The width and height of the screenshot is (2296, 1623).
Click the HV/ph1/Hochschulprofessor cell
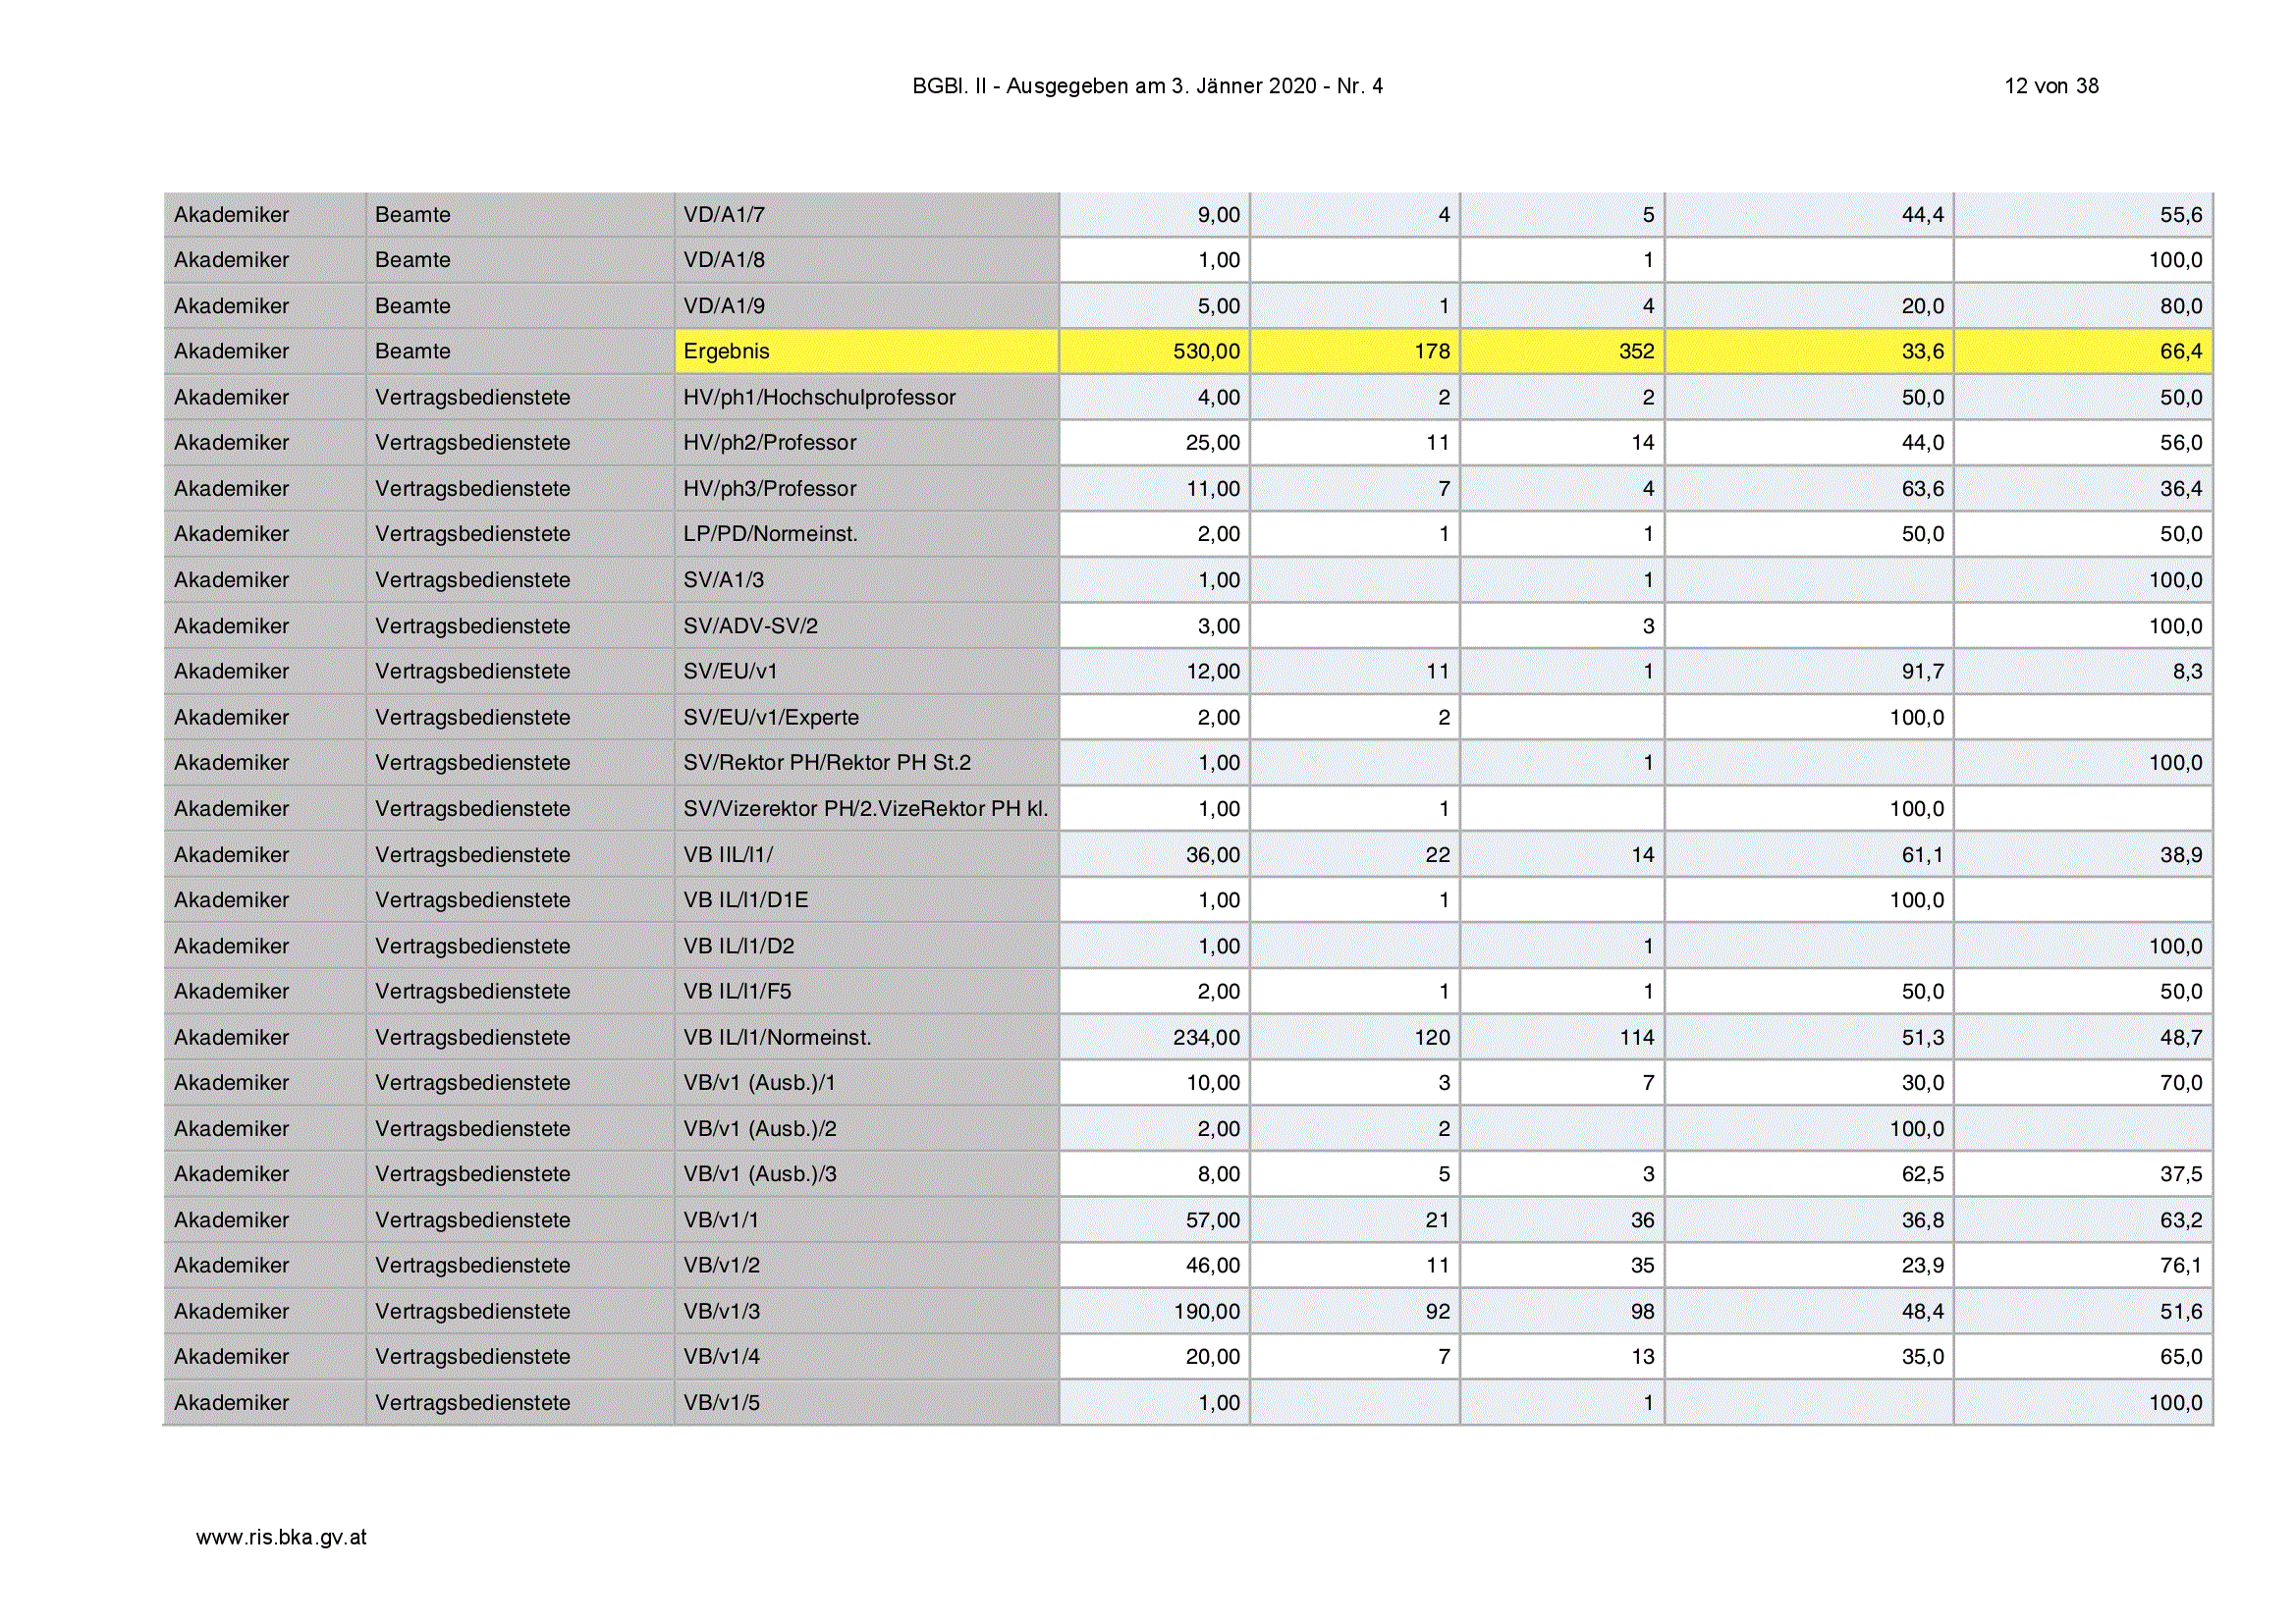click(867, 397)
